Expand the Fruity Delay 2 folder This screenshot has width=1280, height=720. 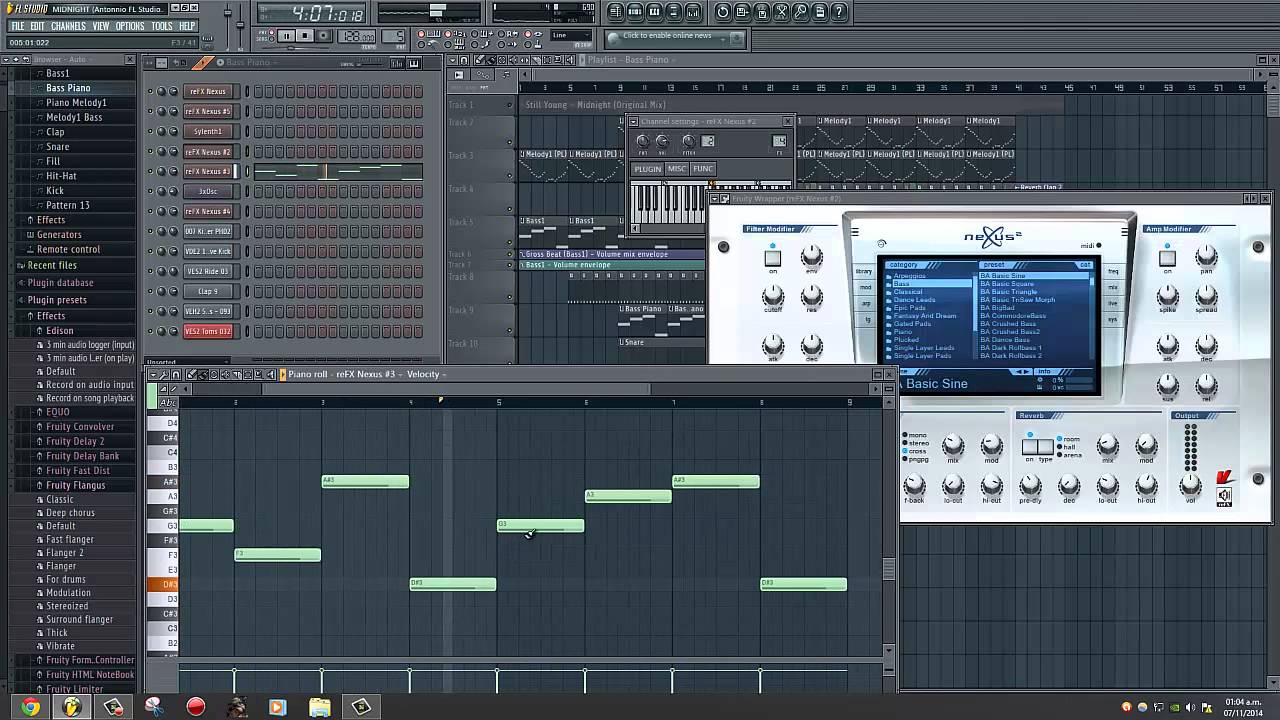tap(75, 441)
